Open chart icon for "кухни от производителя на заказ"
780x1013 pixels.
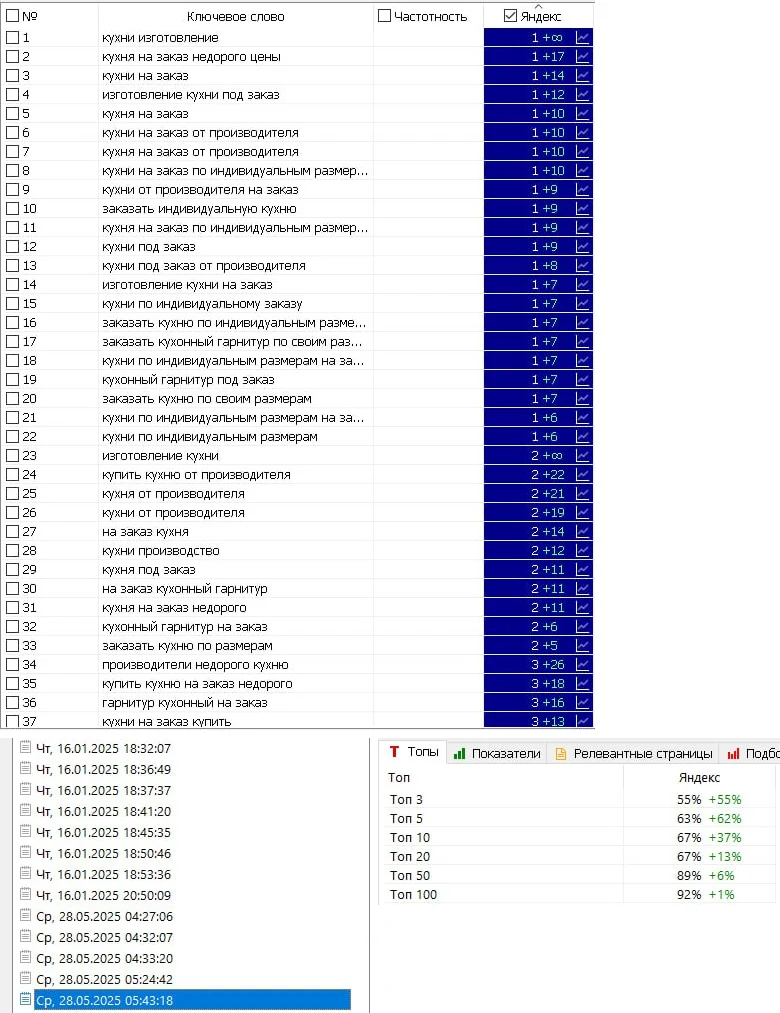pos(582,190)
